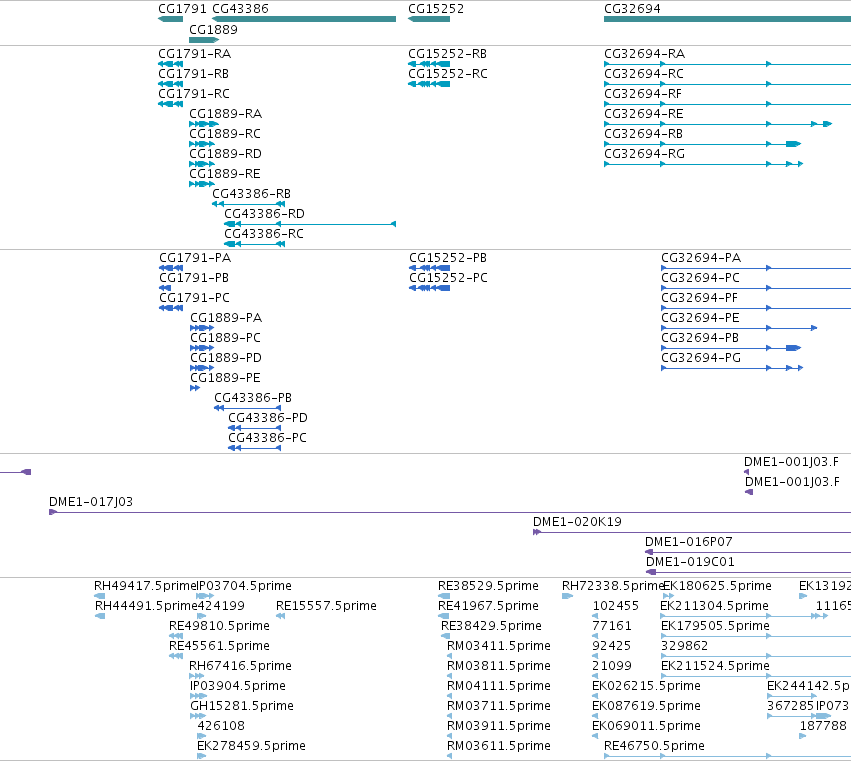The width and height of the screenshot is (851, 761).
Task: Open transcript CG32694-RB
Action: tap(643, 134)
